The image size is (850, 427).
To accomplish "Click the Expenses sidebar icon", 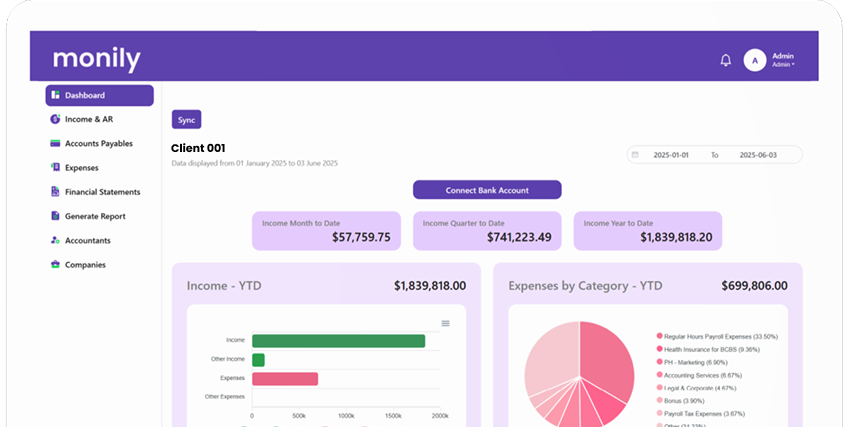I will point(56,168).
